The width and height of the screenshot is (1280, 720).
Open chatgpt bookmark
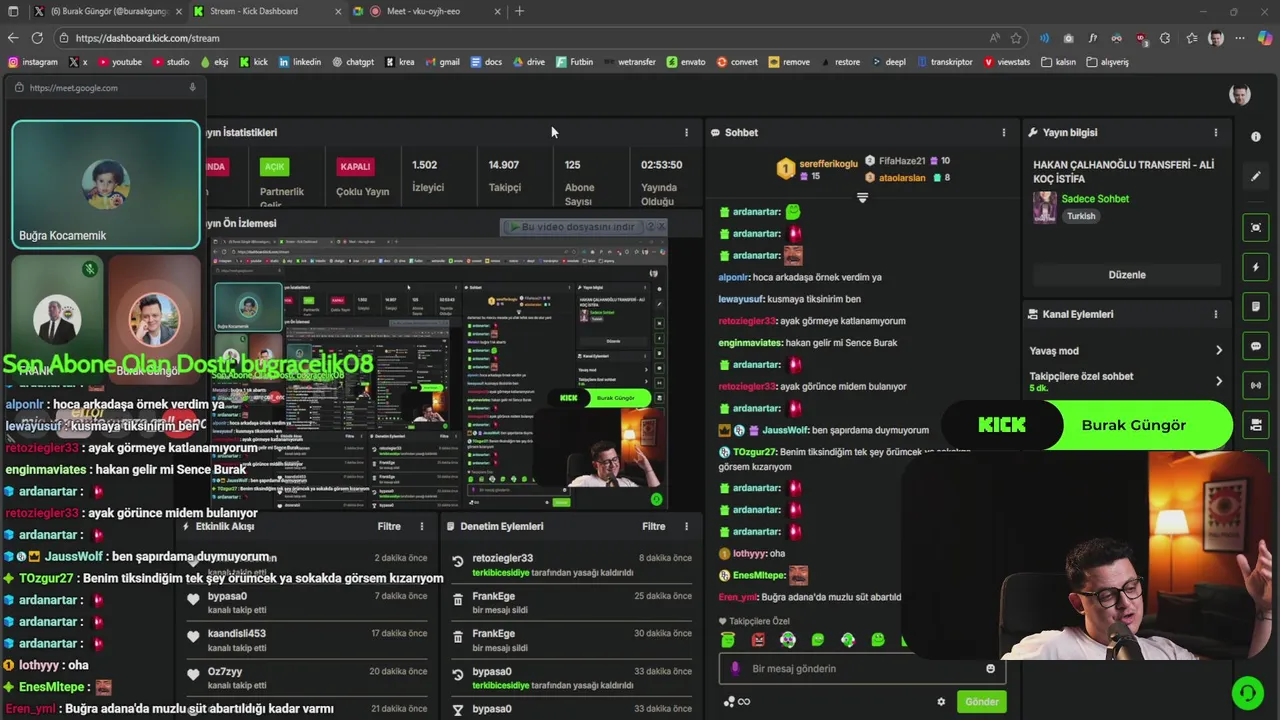pyautogui.click(x=352, y=62)
